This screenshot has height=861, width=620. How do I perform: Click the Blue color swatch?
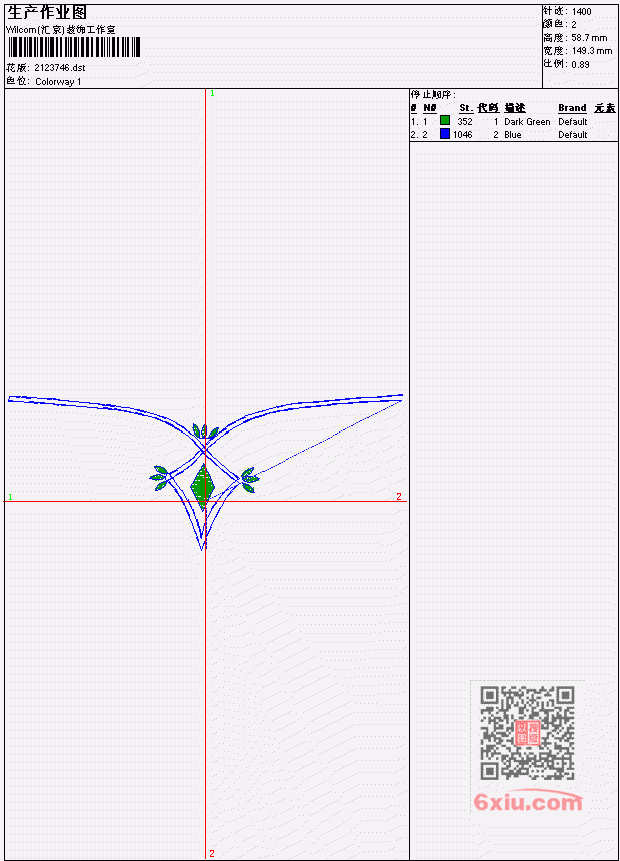click(445, 133)
